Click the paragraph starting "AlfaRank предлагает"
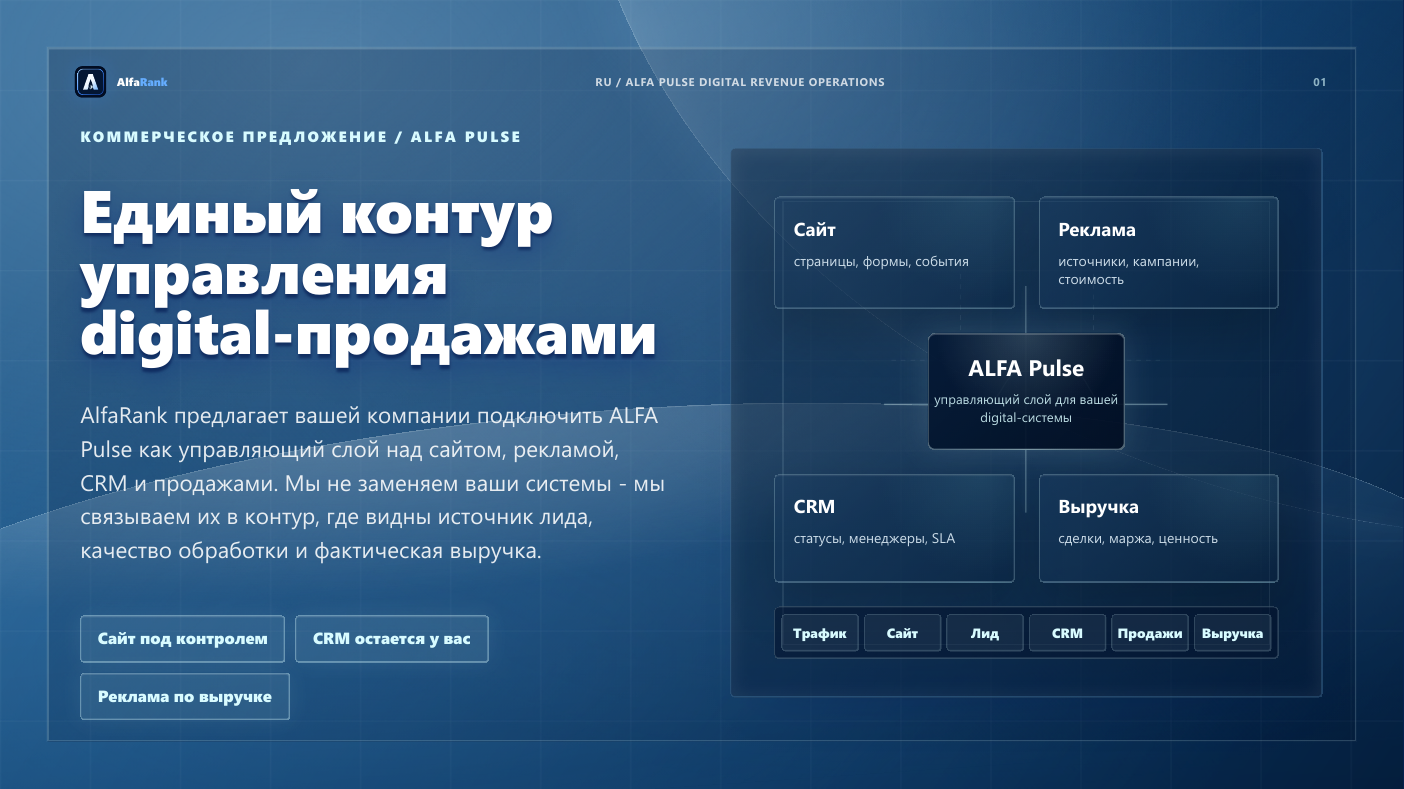1404x789 pixels. [373, 484]
